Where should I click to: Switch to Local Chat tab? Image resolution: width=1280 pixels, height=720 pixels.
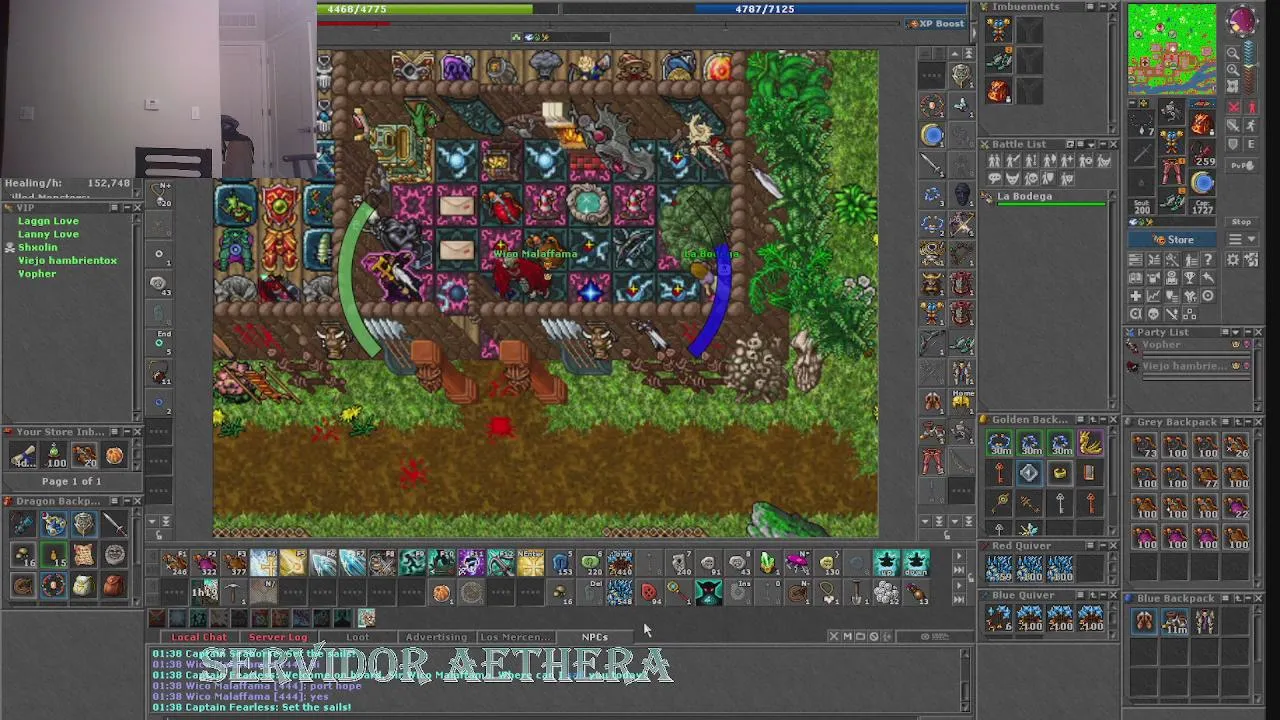[199, 637]
